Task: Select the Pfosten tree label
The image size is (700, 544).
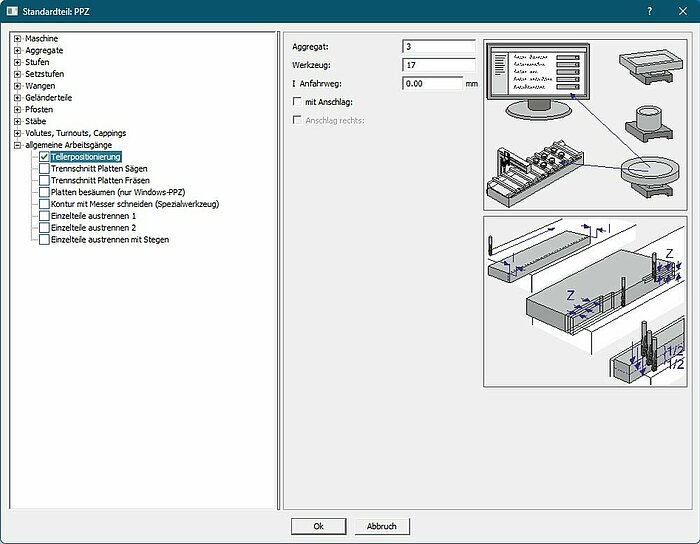Action: 39,110
